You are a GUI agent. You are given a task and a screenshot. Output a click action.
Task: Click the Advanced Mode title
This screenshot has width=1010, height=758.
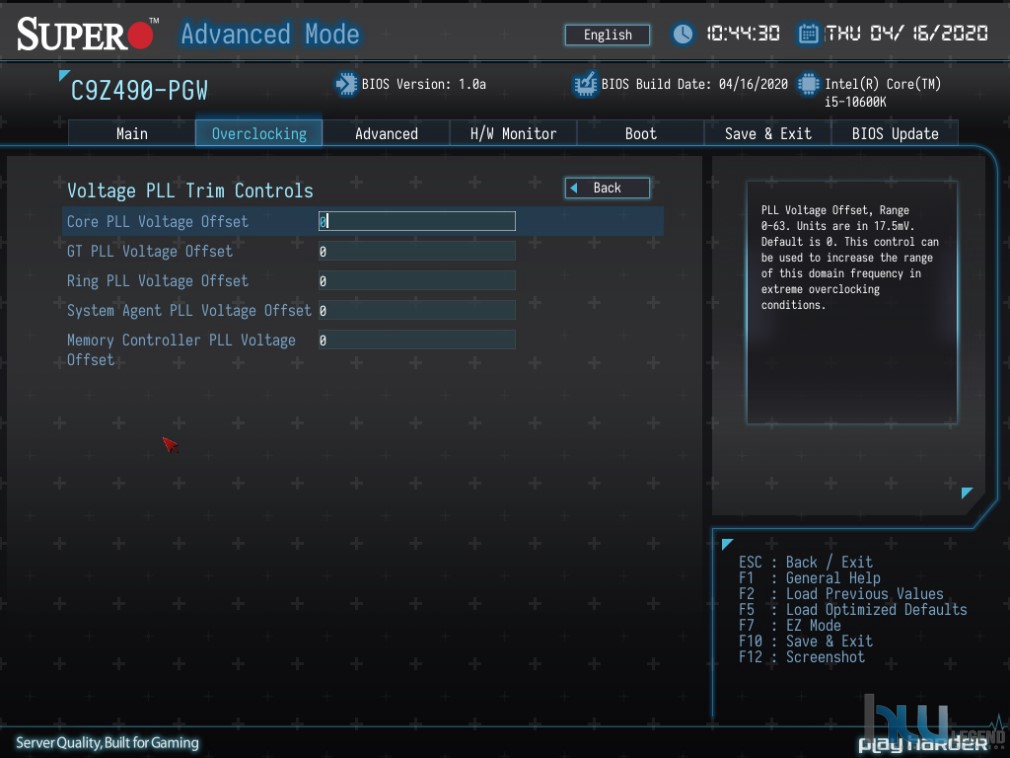click(270, 34)
